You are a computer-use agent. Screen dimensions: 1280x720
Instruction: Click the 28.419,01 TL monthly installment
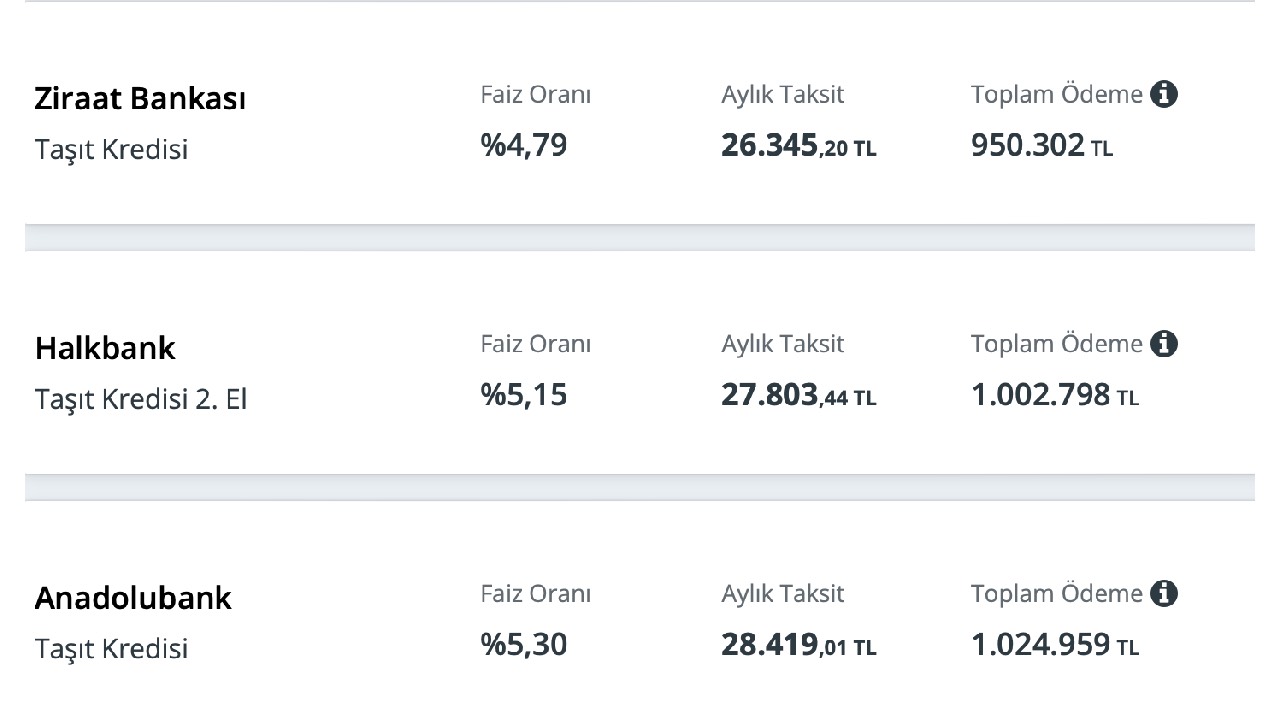(x=799, y=645)
